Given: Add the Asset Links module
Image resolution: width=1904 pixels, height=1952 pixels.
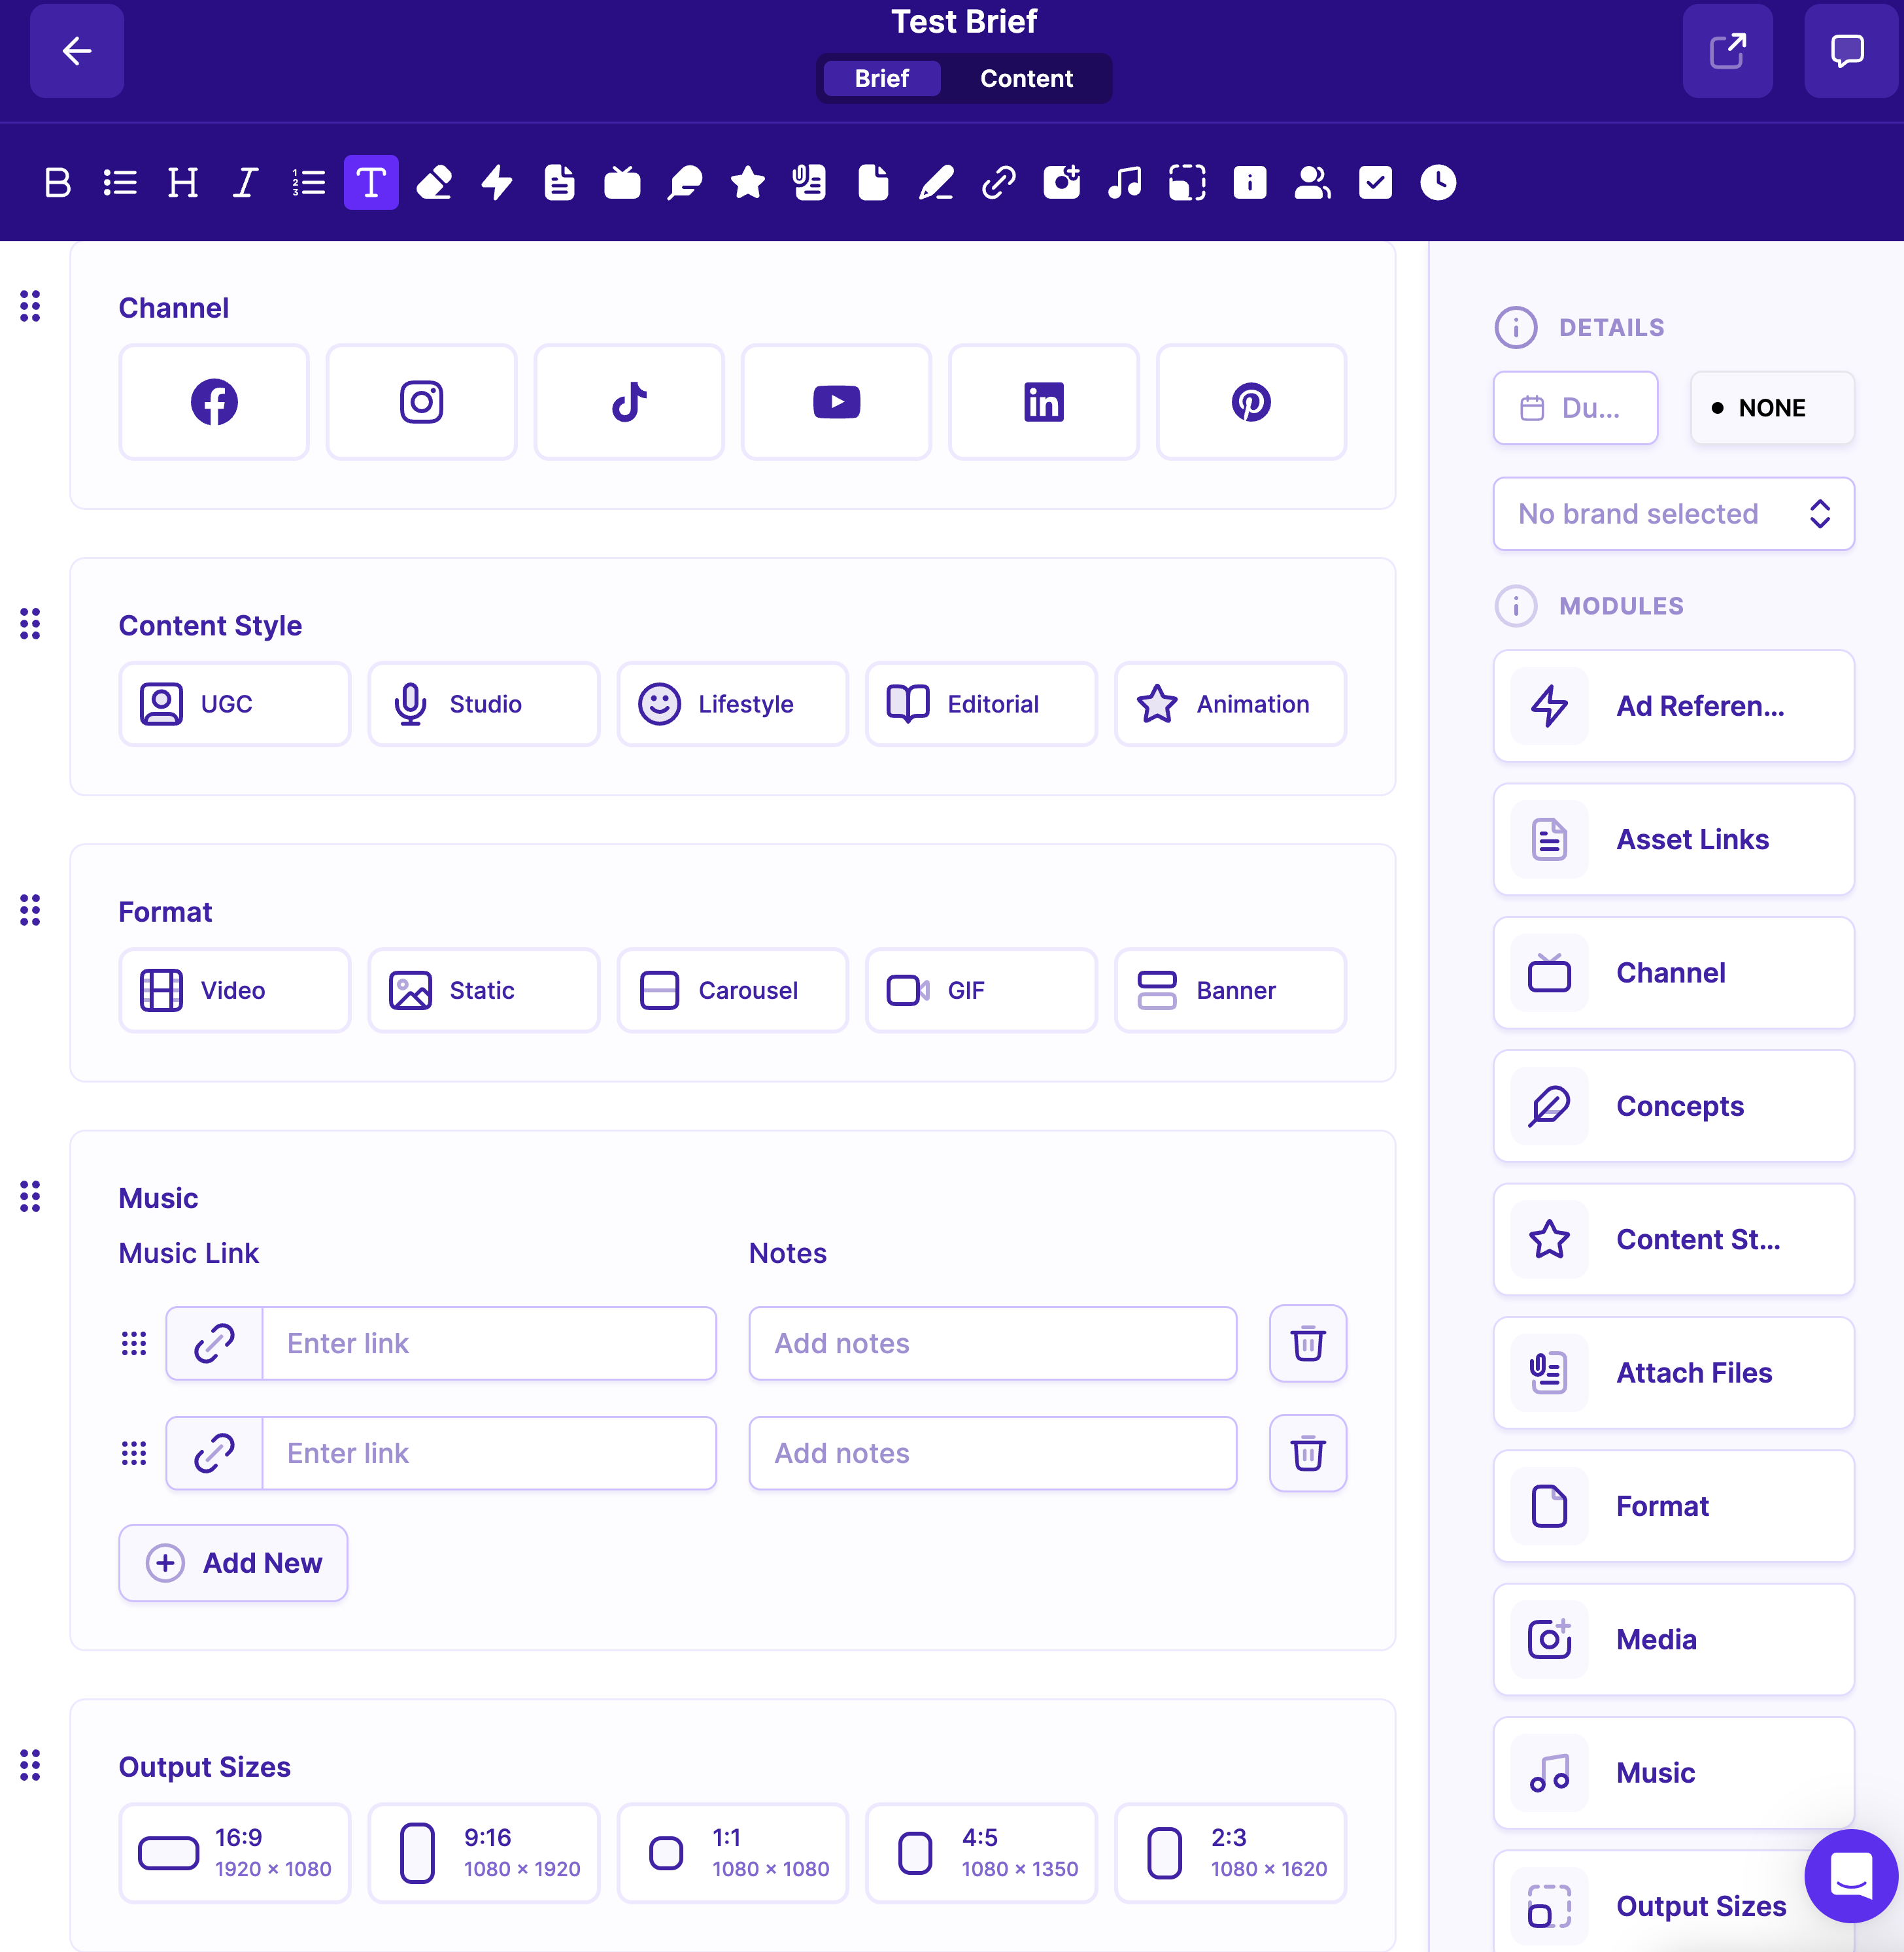Looking at the screenshot, I should [x=1673, y=839].
